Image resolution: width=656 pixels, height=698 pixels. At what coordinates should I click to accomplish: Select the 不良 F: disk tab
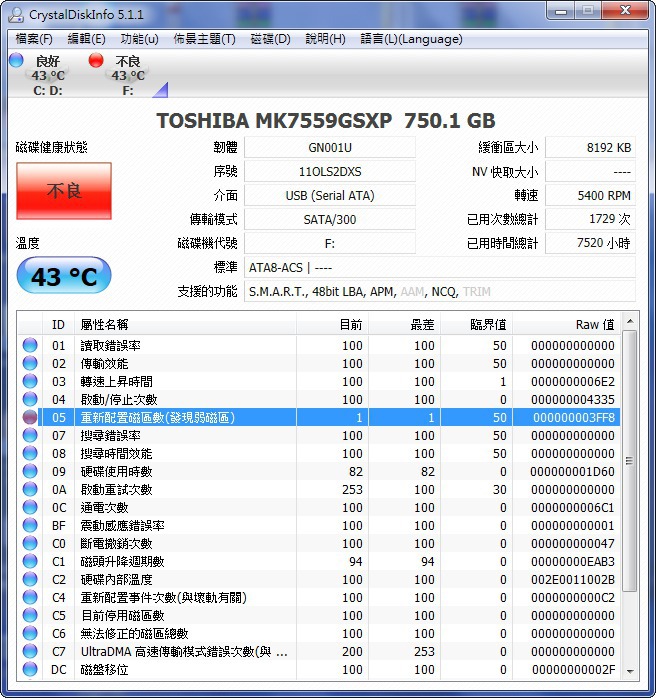[128, 75]
